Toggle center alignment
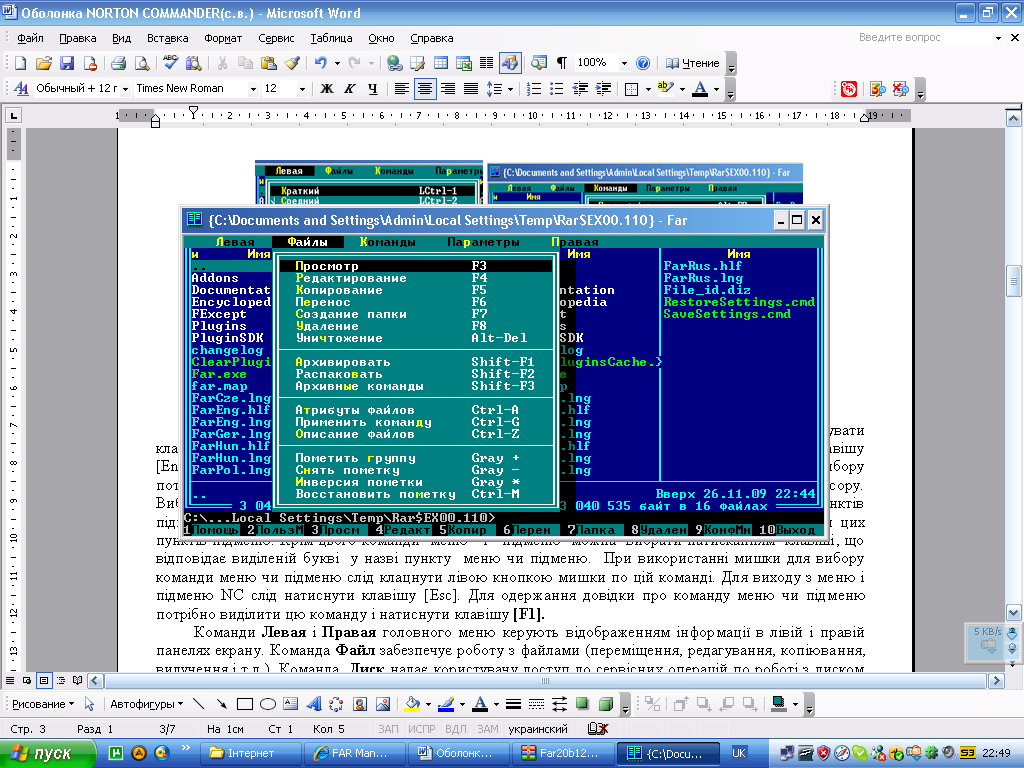Image resolution: width=1024 pixels, height=768 pixels. tap(424, 89)
